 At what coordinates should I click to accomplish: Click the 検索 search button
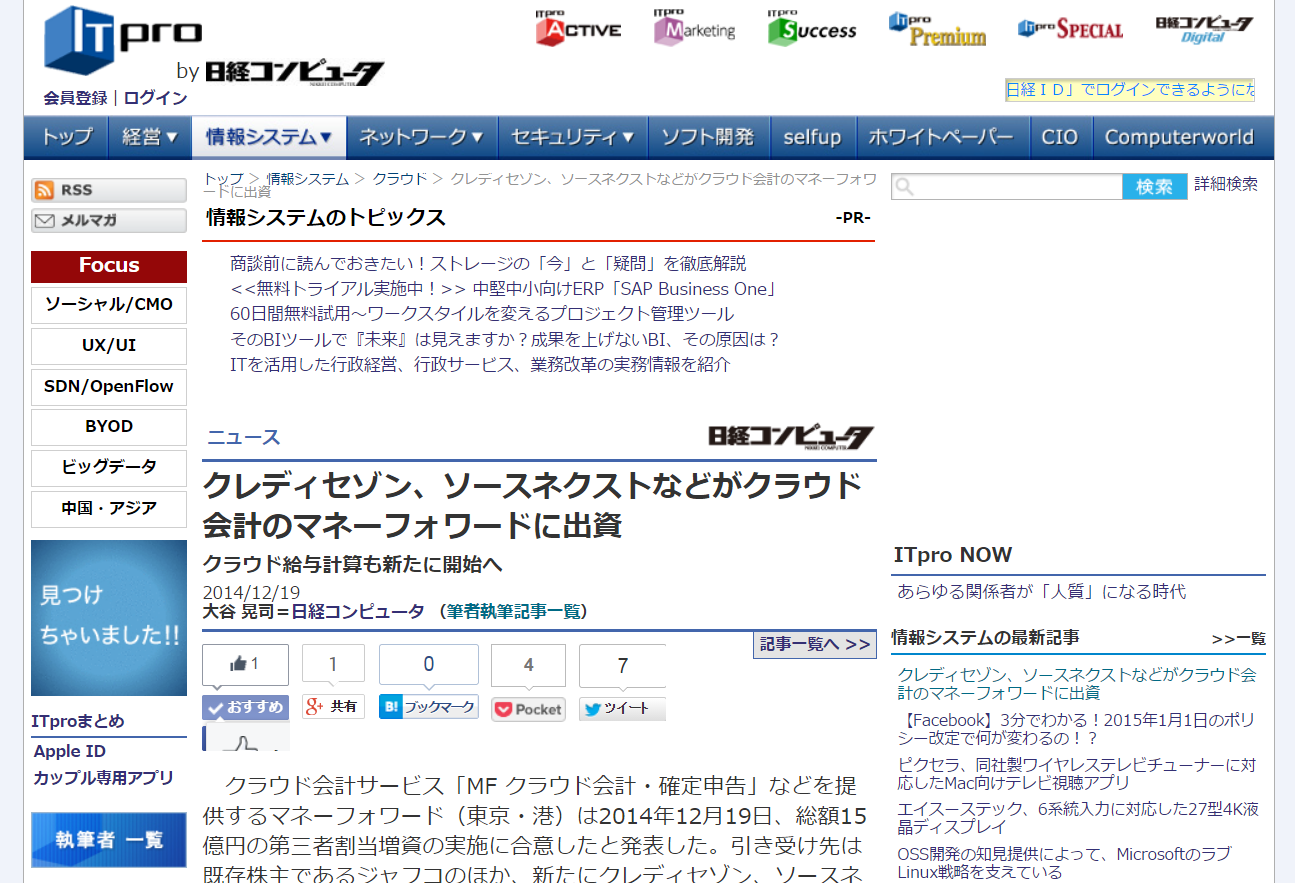pos(1155,187)
